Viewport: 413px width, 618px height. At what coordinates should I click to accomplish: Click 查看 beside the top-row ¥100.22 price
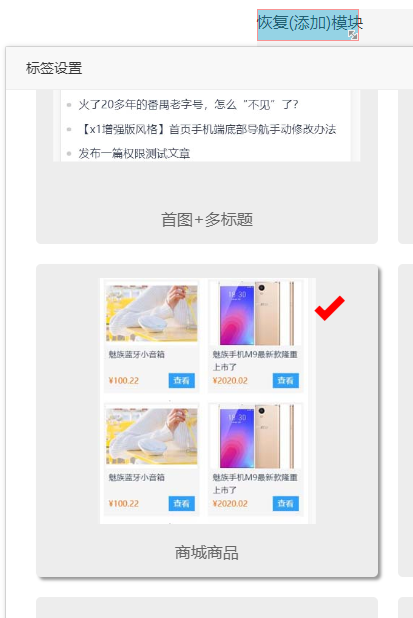click(x=182, y=380)
